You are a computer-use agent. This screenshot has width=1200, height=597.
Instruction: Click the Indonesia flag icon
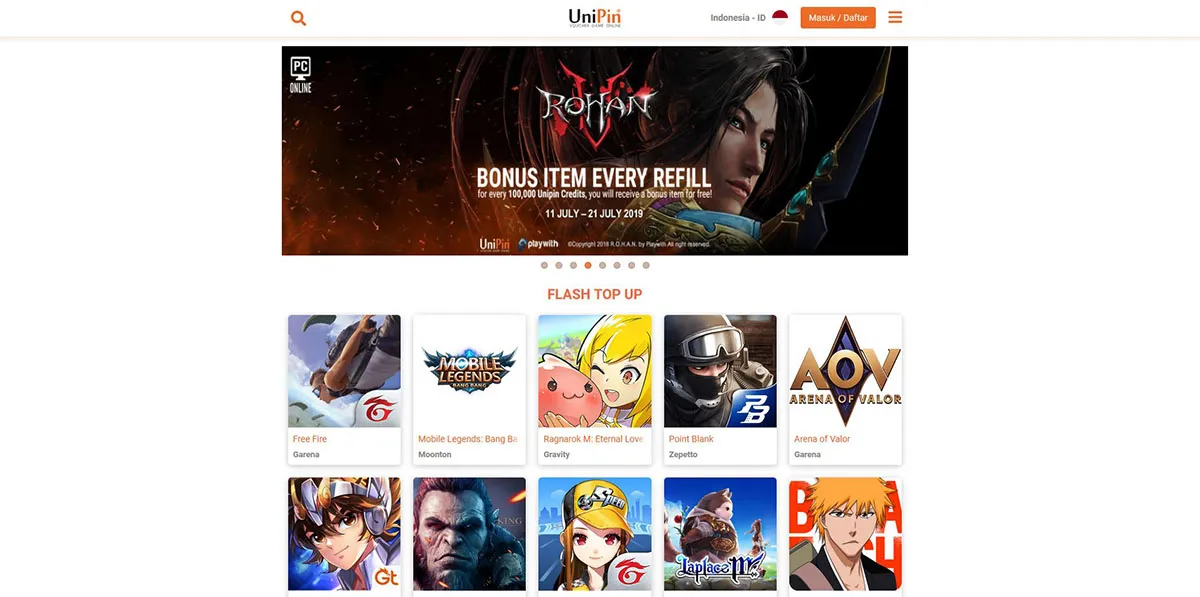(780, 17)
